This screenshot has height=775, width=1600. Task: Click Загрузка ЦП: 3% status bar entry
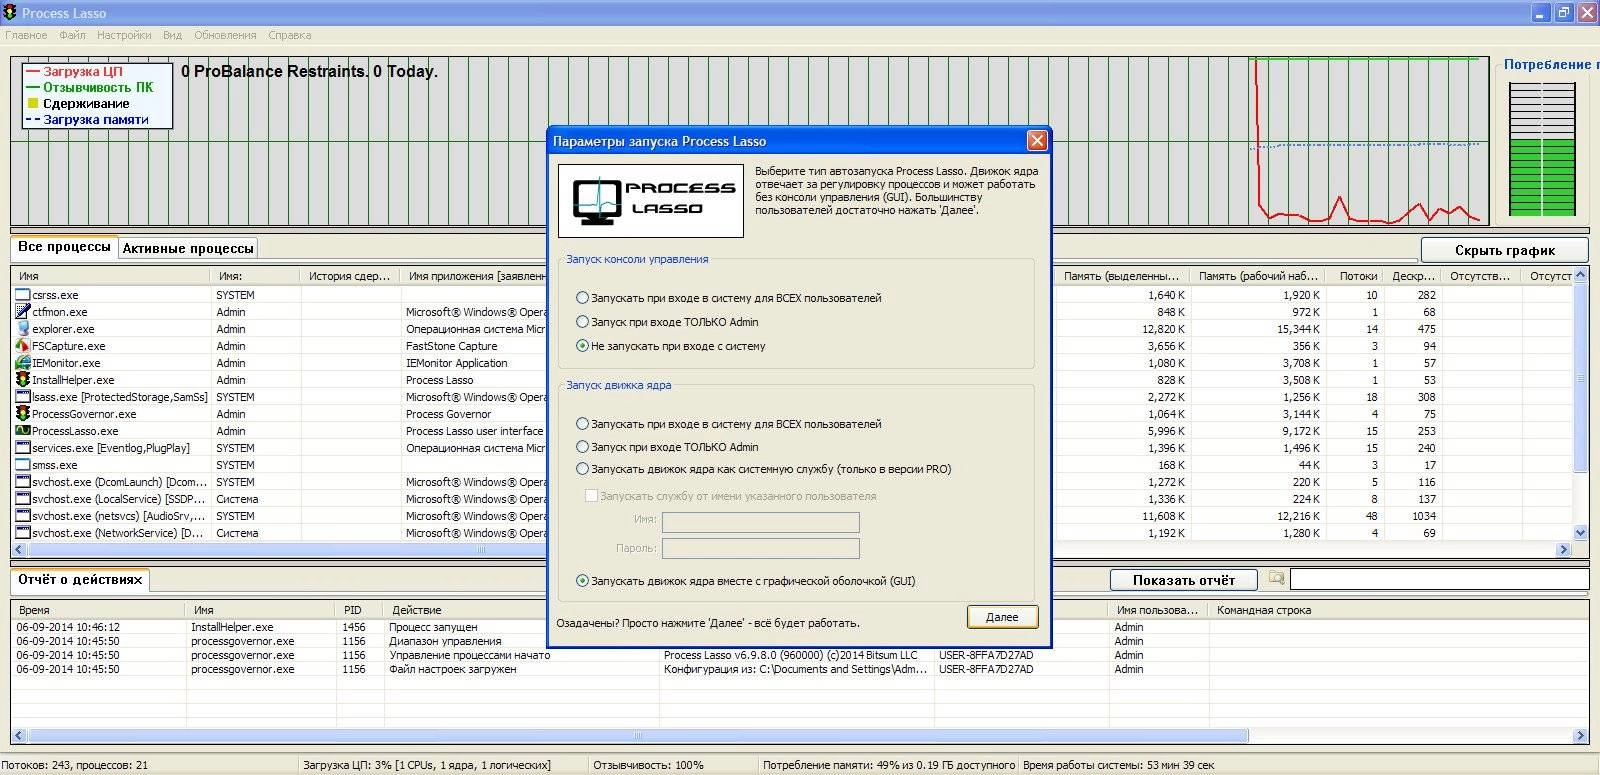[x=427, y=765]
